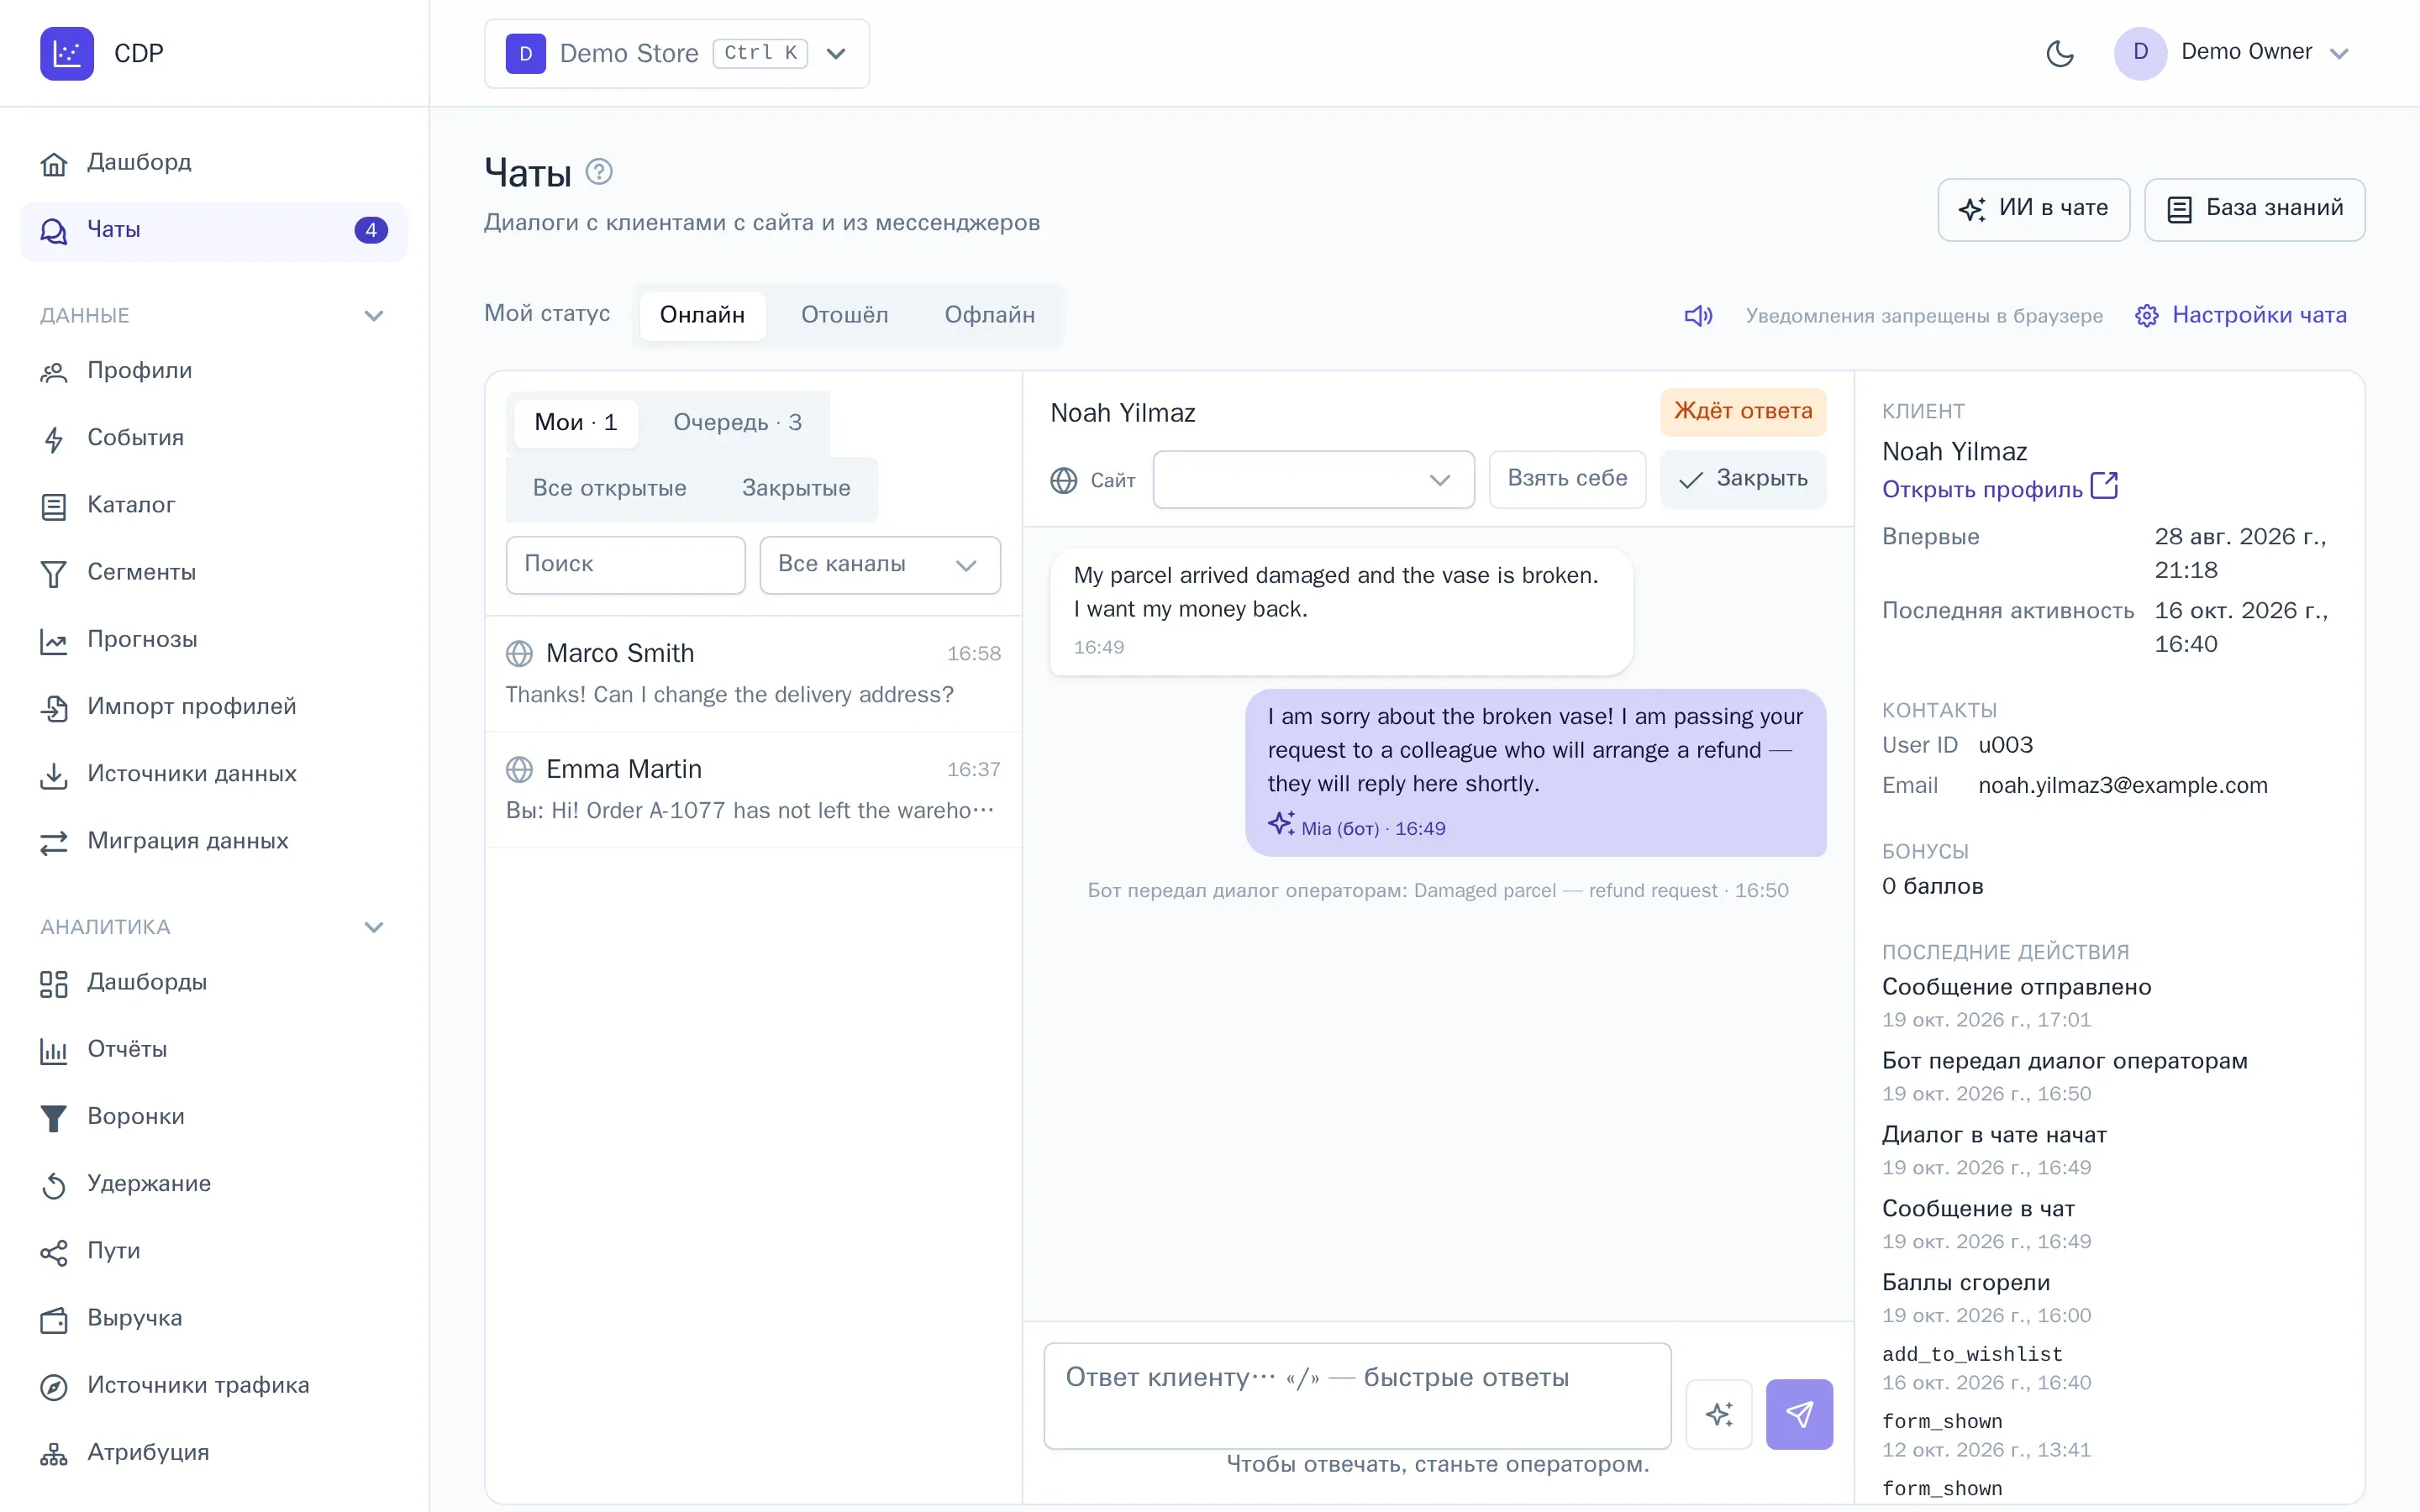The height and width of the screenshot is (1512, 2420).
Task: Click Взять себе to take the chat
Action: pos(1567,479)
